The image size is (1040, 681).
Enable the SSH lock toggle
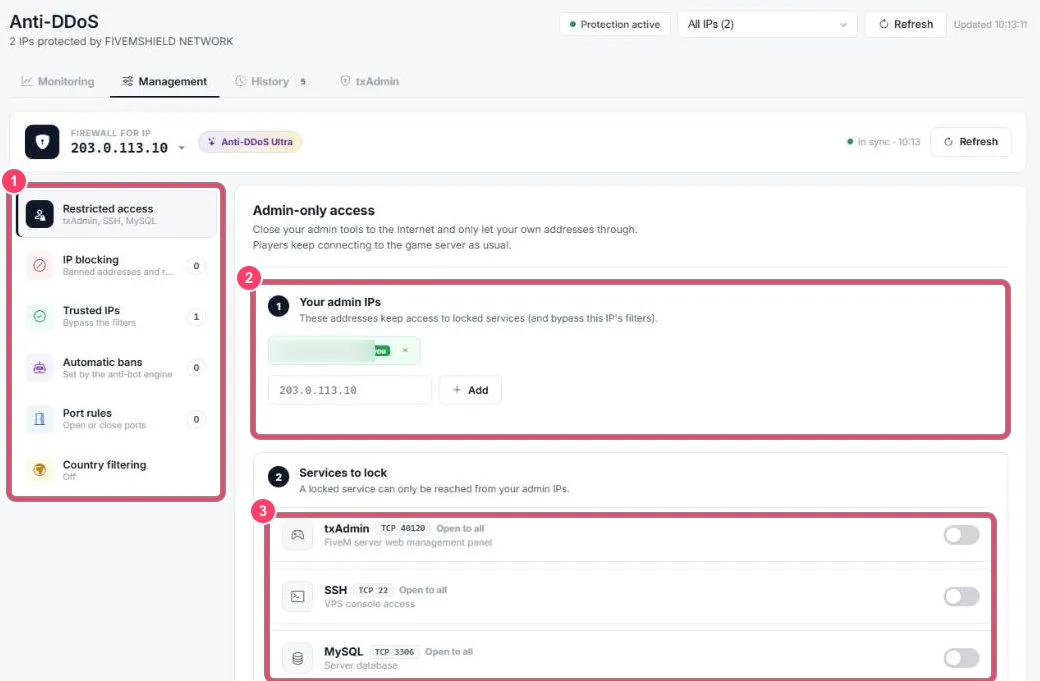click(x=961, y=596)
